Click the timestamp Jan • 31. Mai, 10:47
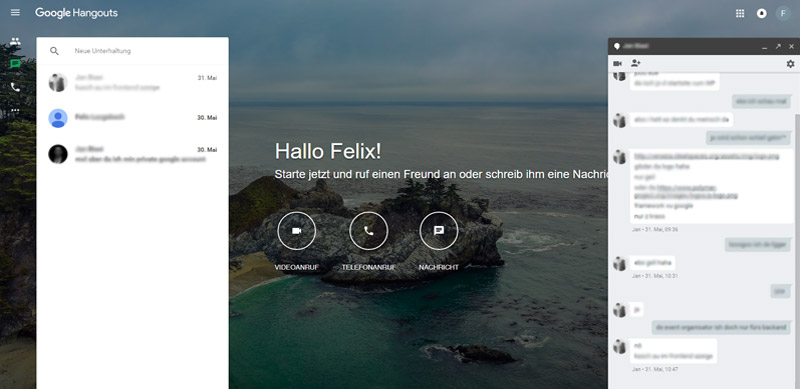Screen dimensions: 800x389 click(655, 369)
